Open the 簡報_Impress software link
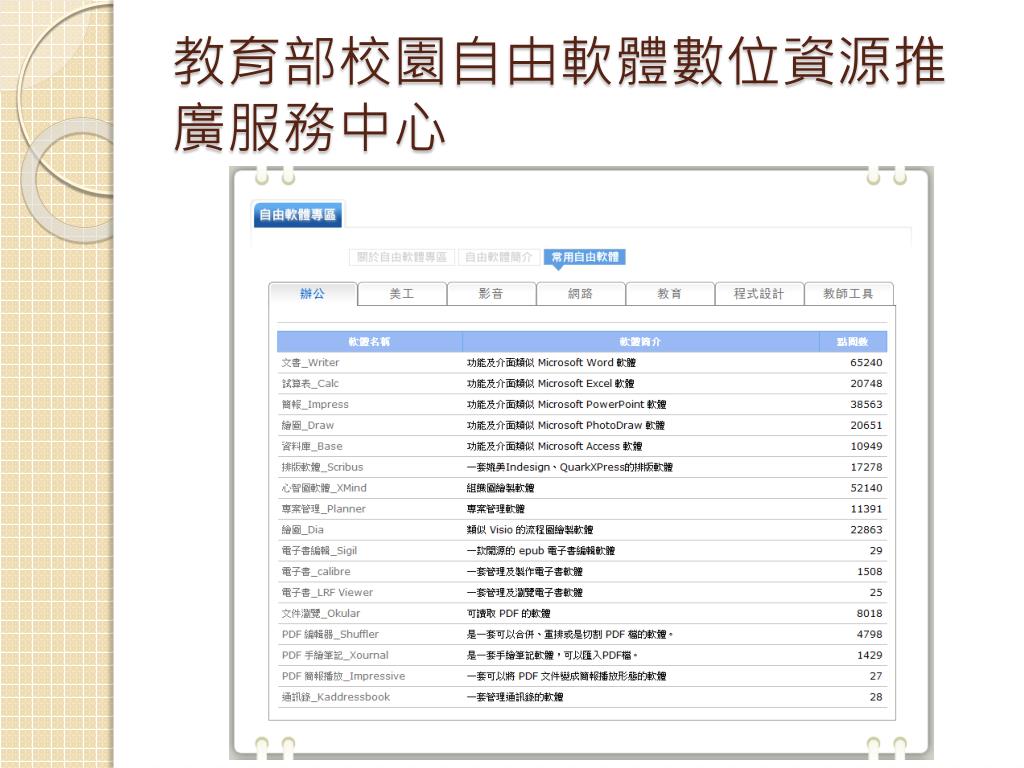The width and height of the screenshot is (1024, 768). coord(315,404)
